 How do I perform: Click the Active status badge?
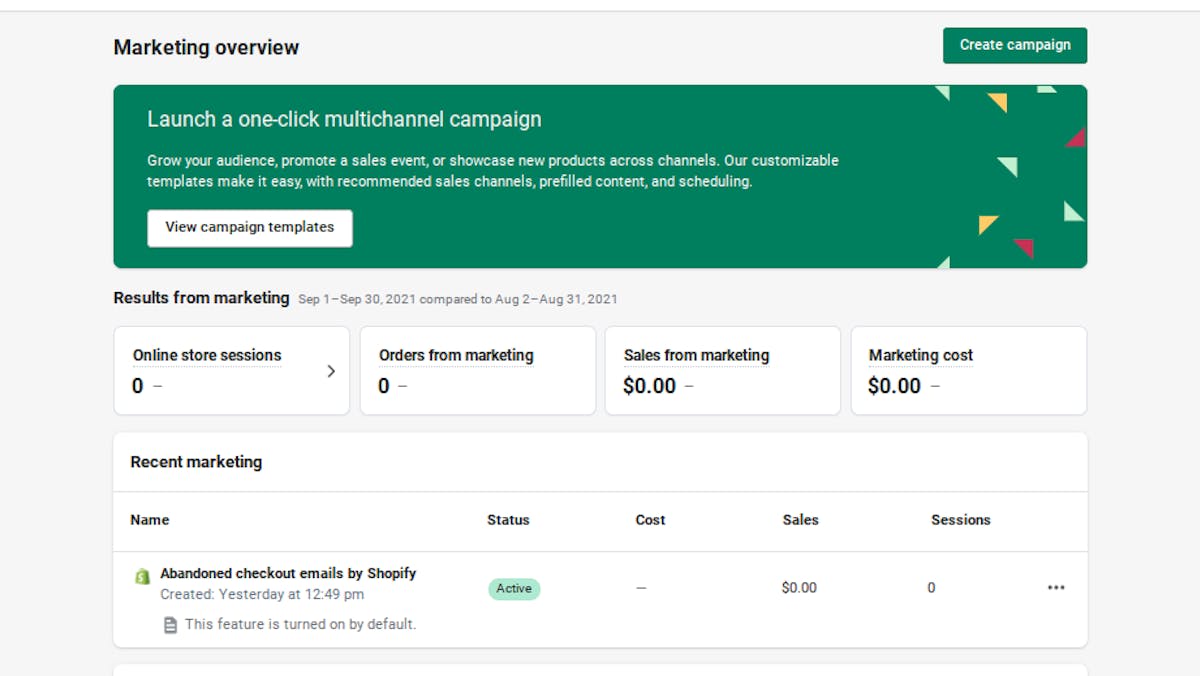click(x=514, y=588)
